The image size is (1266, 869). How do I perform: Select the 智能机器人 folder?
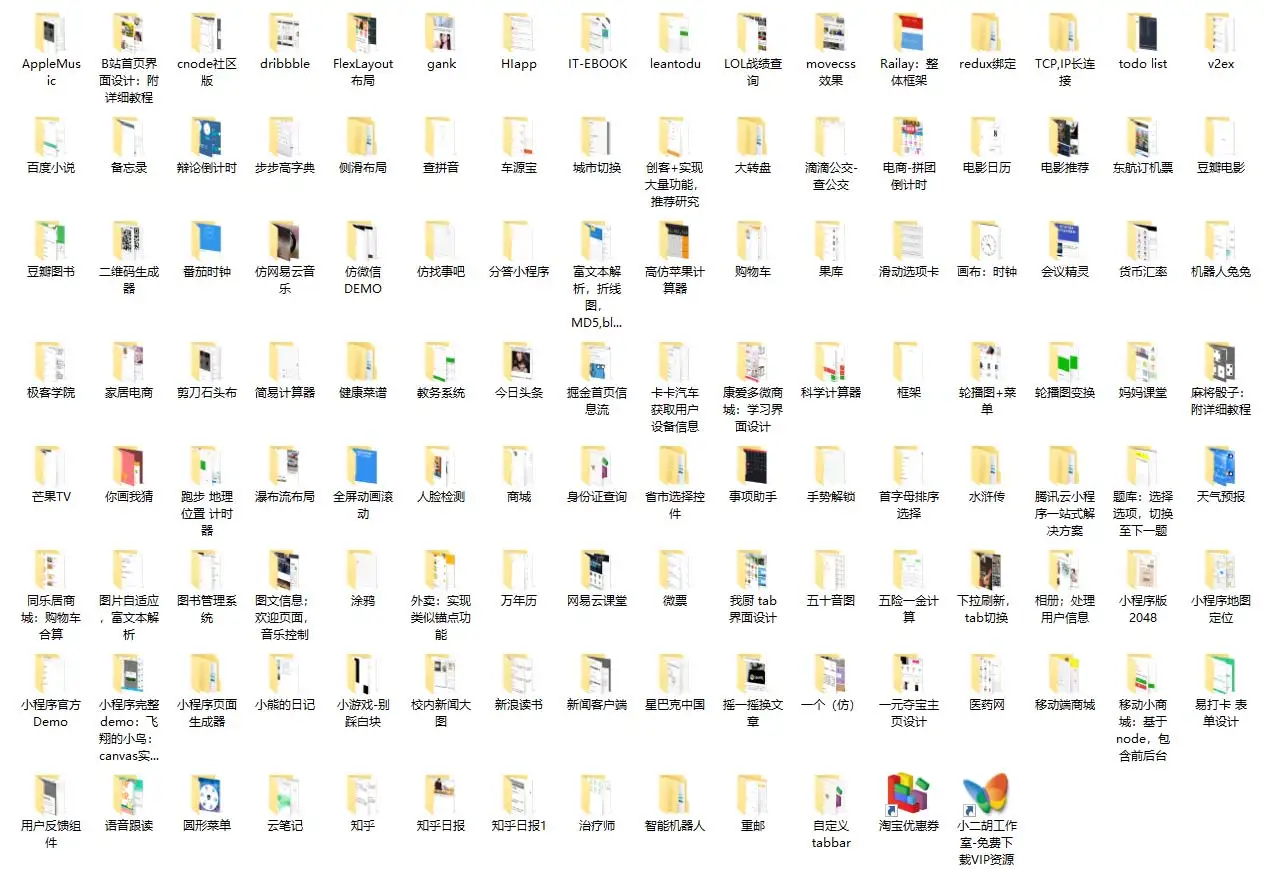click(675, 794)
